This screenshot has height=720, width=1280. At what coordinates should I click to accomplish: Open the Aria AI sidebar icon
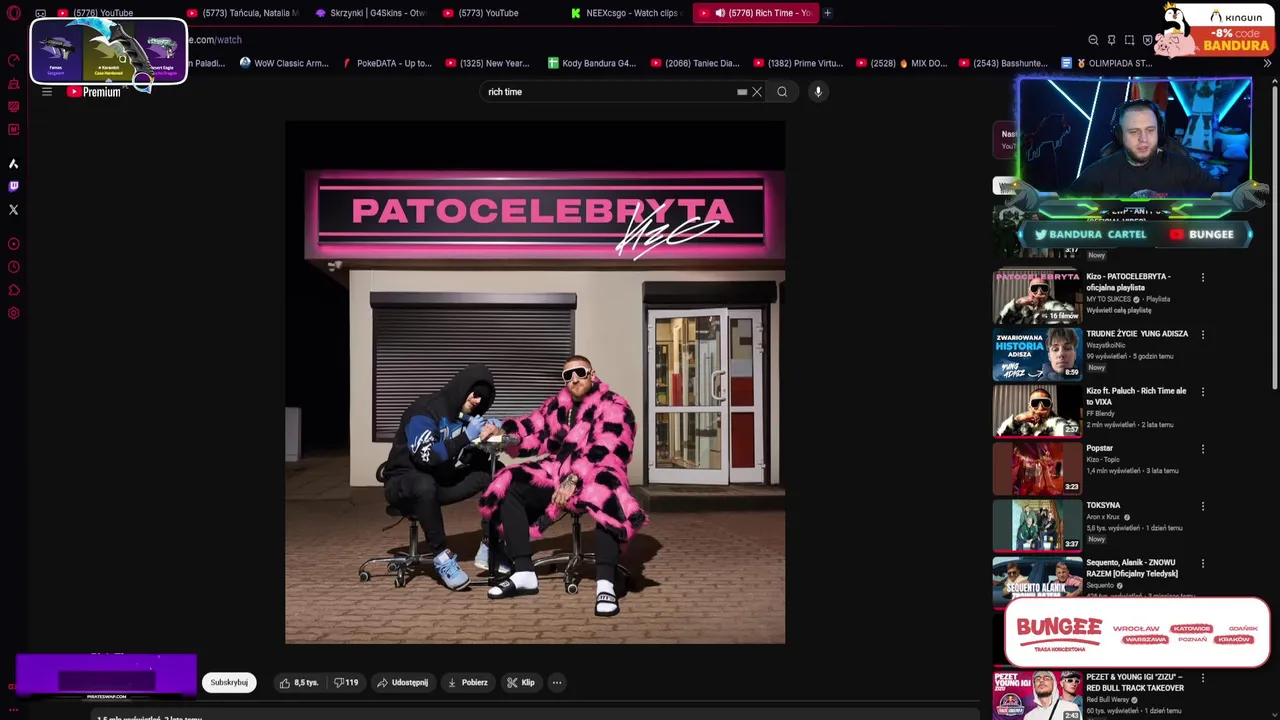tap(13, 163)
